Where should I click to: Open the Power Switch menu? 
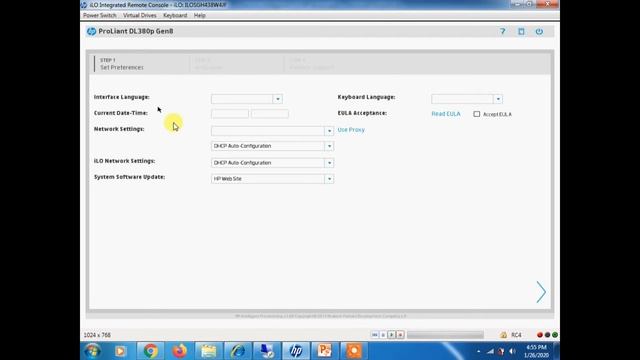tap(100, 16)
